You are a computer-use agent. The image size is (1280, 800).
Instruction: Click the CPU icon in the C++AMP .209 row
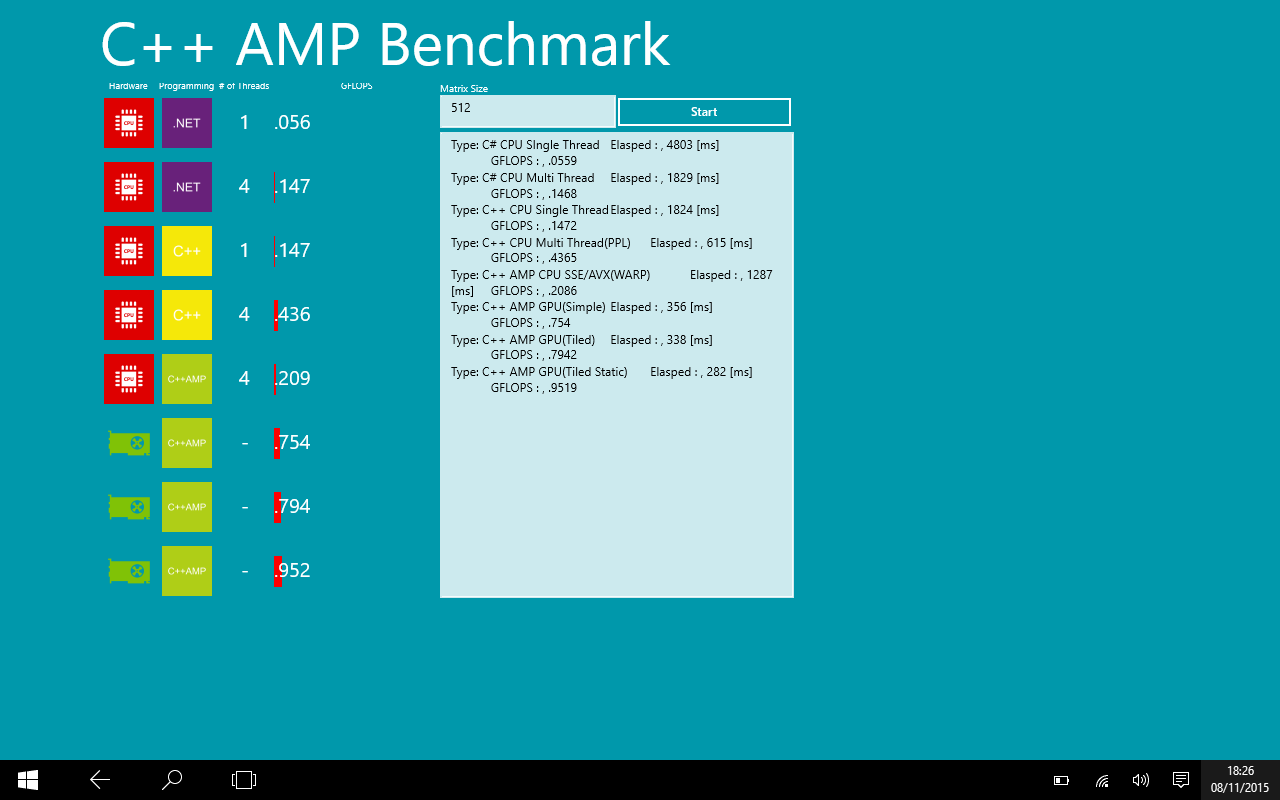(129, 379)
